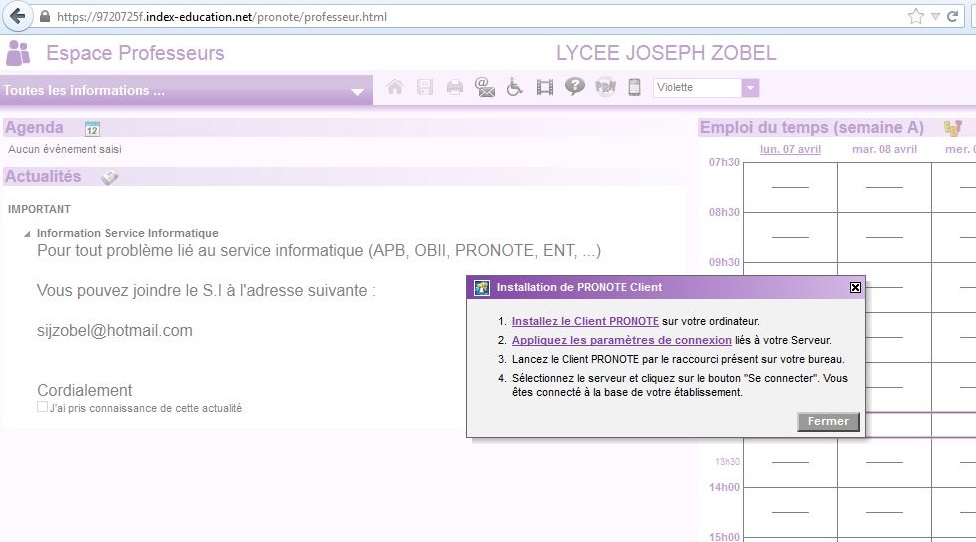Expand the "Toutes les informations" menu
This screenshot has width=976, height=542.
tap(357, 92)
